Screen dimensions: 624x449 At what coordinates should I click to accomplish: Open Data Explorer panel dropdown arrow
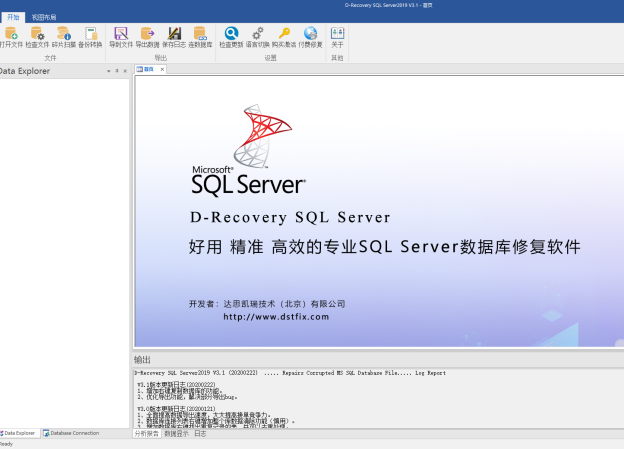point(108,71)
